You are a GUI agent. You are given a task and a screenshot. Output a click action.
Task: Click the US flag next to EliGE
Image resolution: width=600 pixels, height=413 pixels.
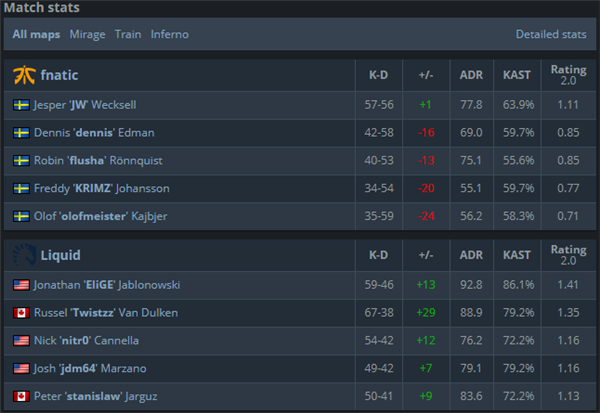coord(21,285)
